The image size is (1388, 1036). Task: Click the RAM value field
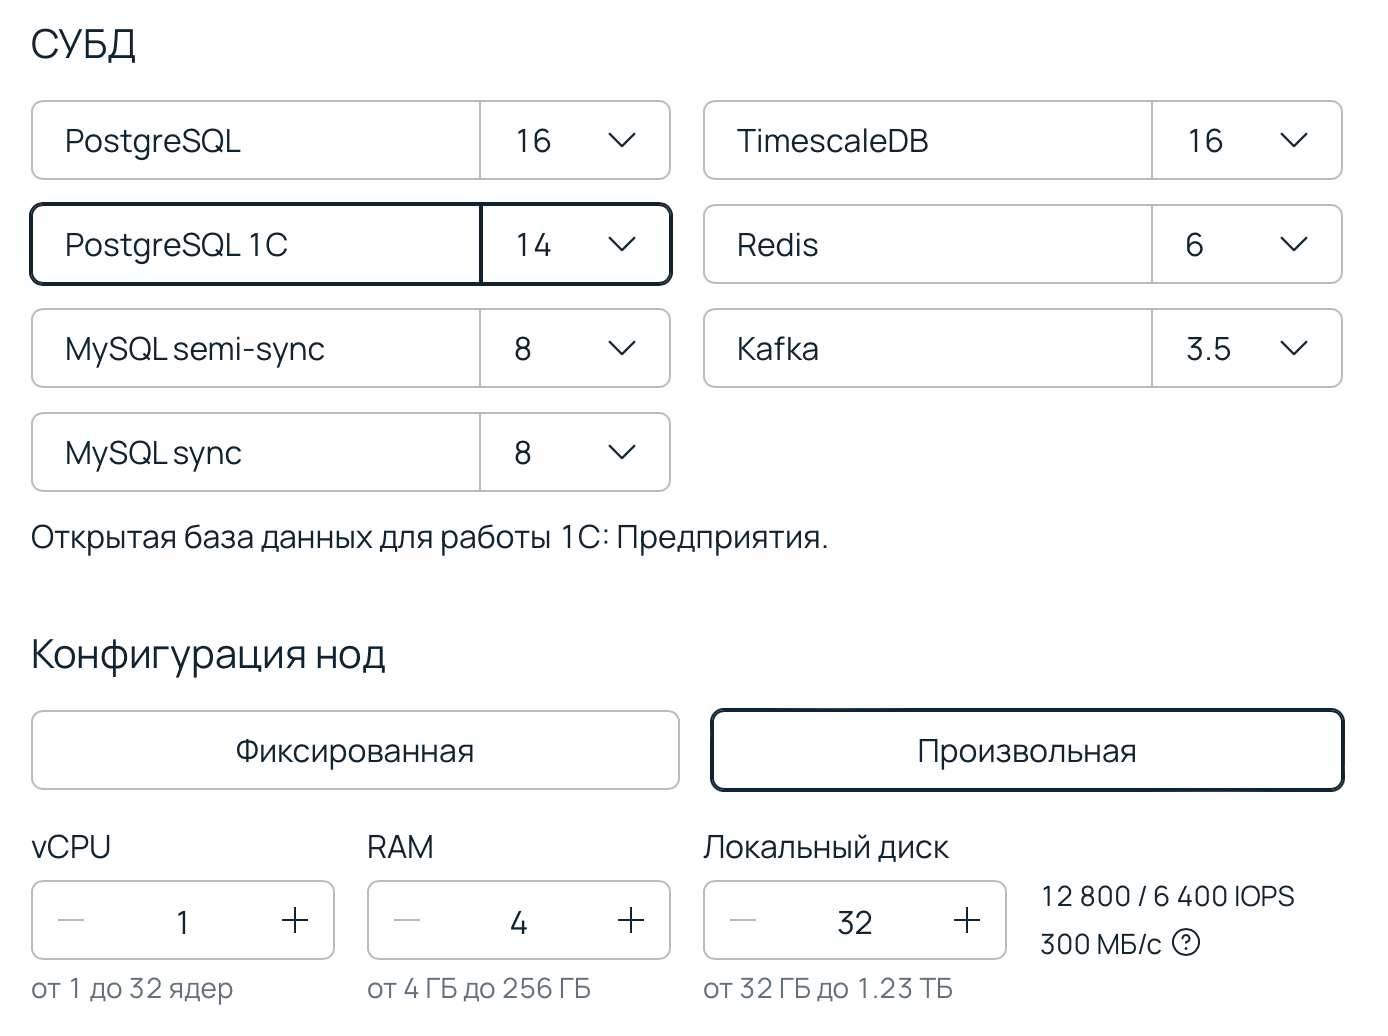(519, 921)
